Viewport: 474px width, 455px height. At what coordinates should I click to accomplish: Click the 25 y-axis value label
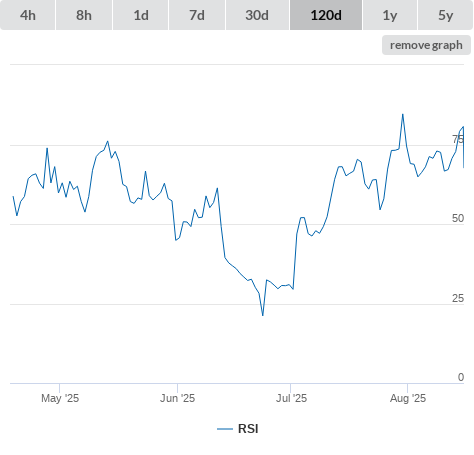[458, 298]
